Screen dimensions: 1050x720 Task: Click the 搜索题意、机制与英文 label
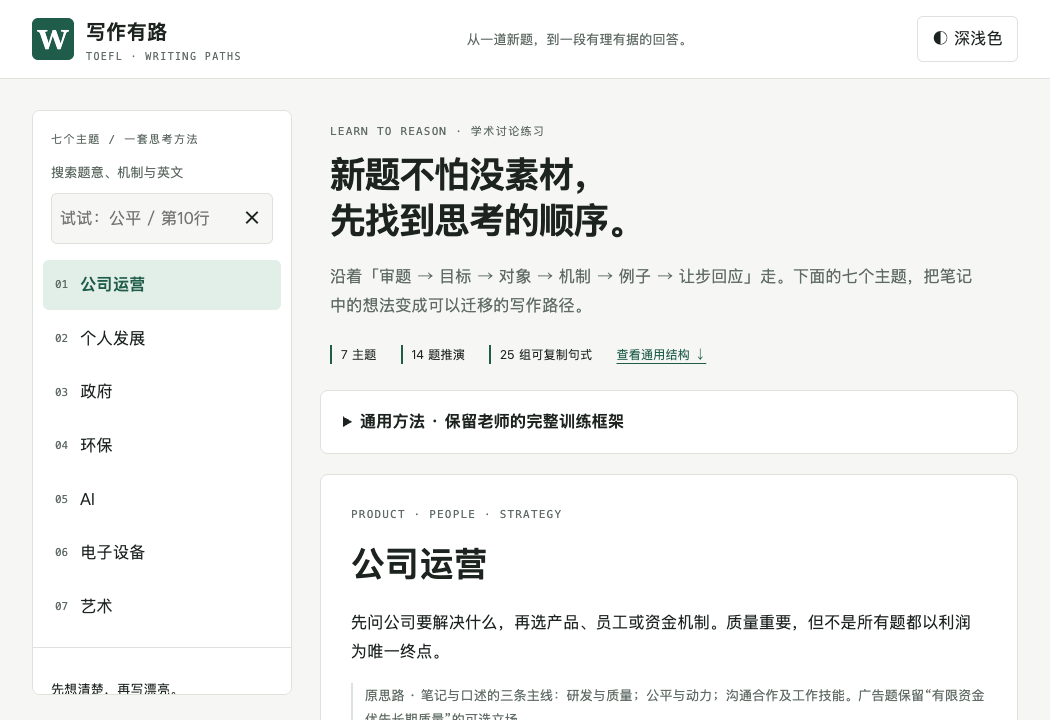tap(117, 173)
